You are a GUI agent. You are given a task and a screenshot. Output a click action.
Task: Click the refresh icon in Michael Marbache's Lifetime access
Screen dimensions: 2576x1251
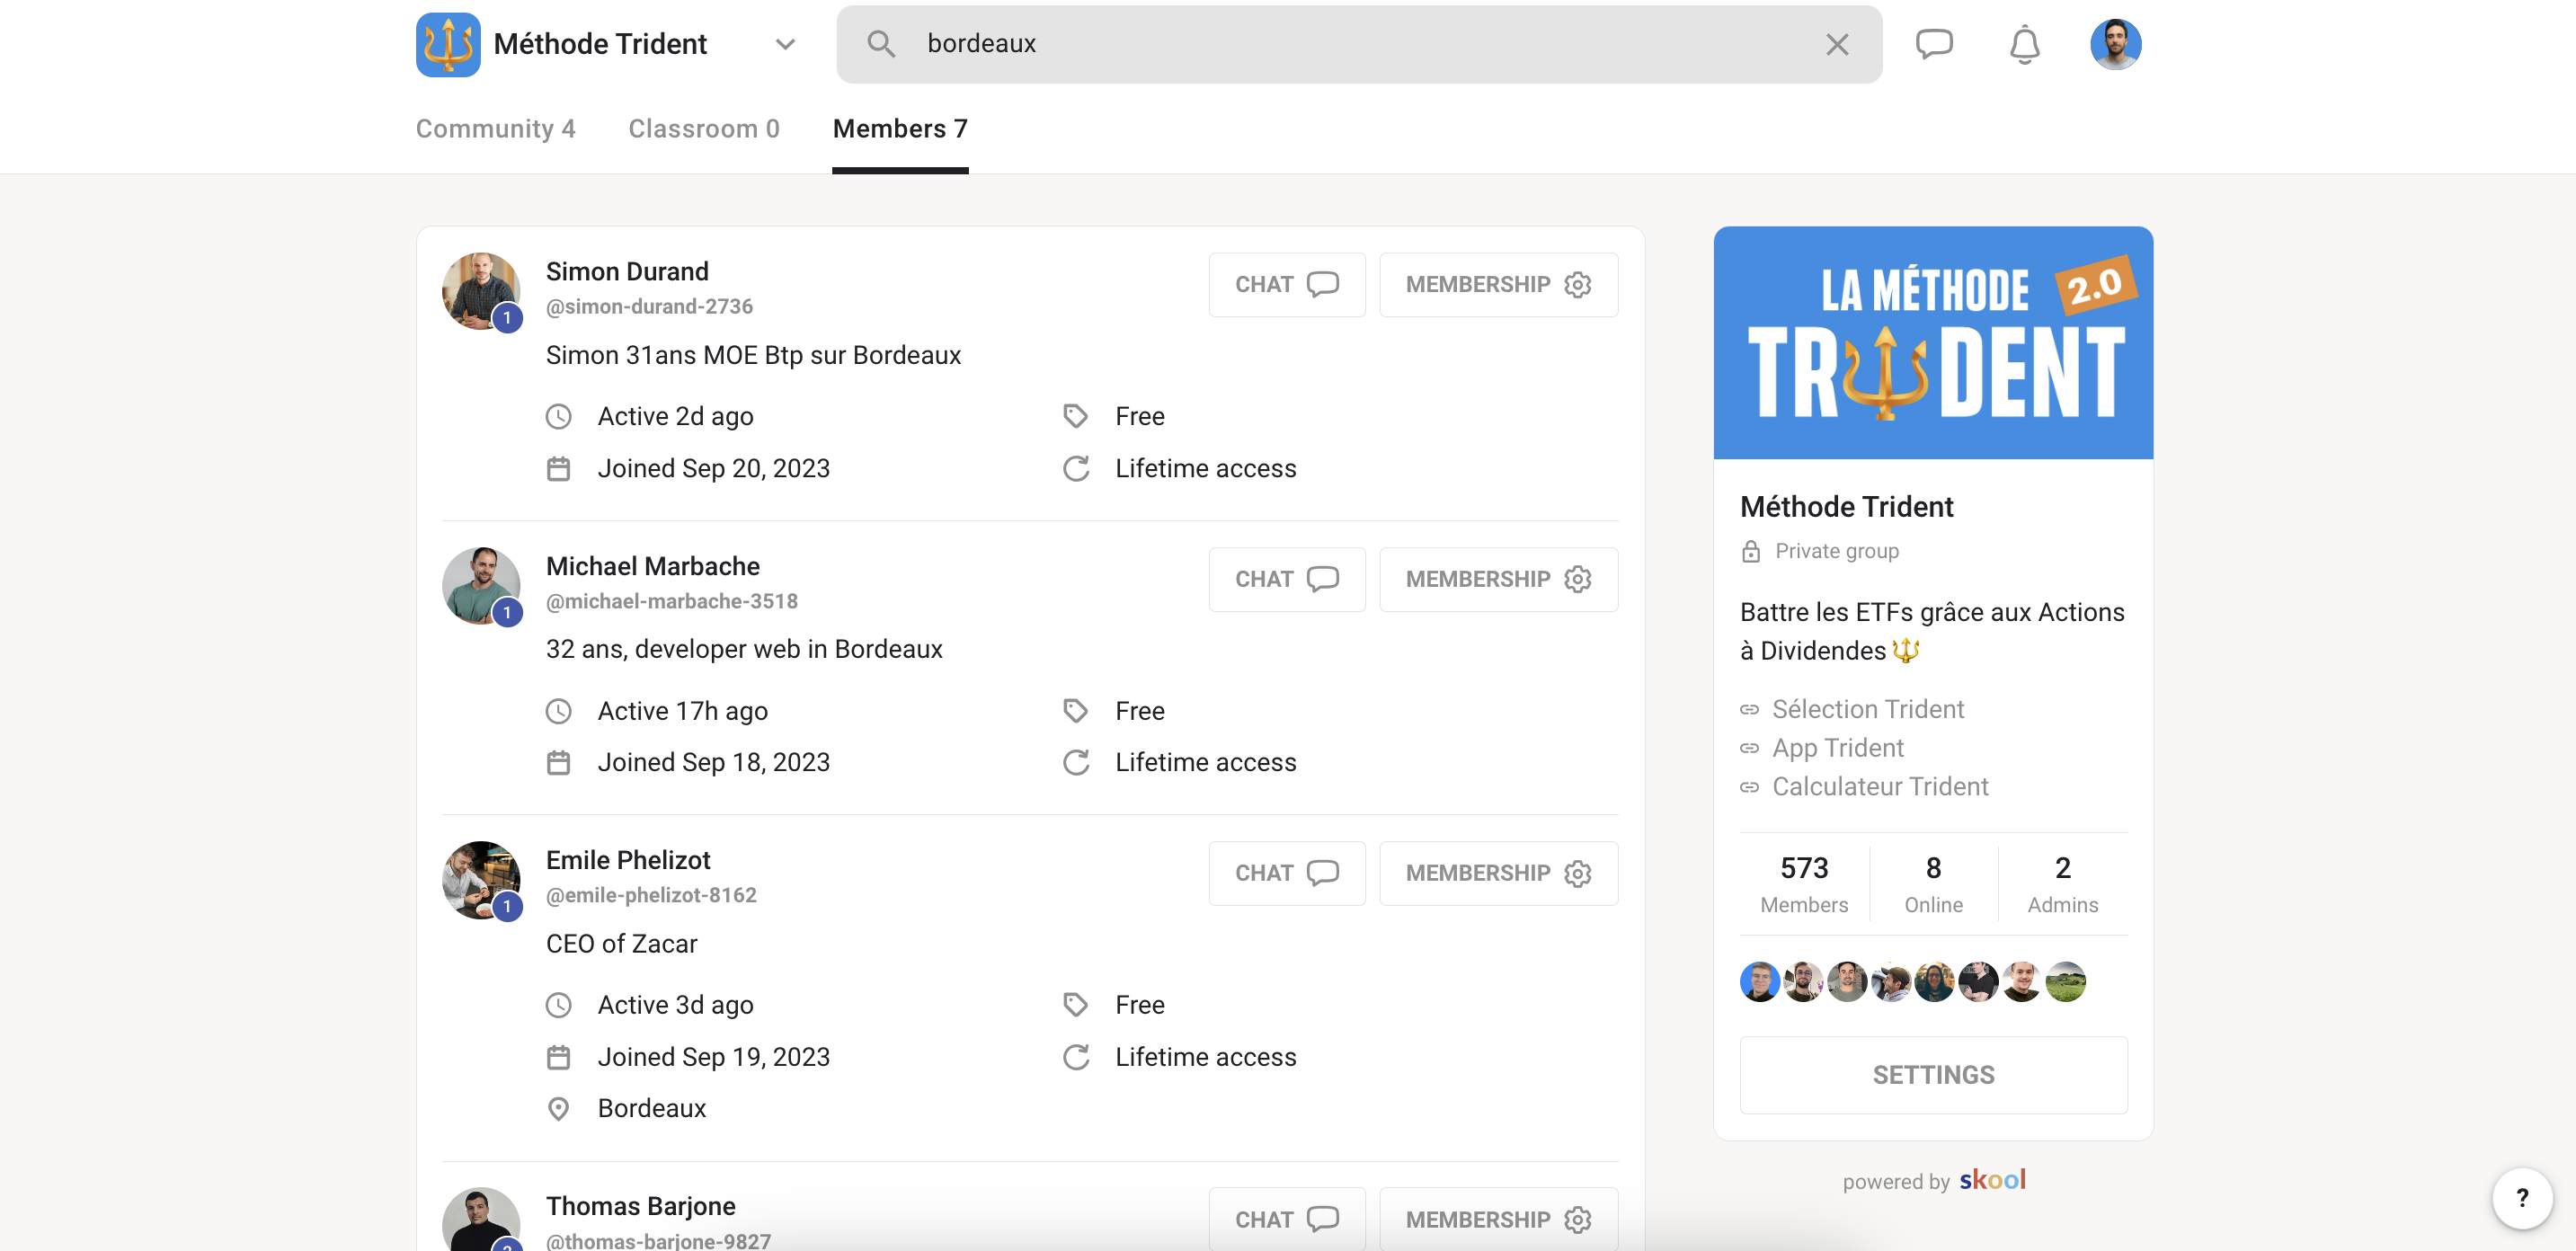[x=1076, y=763]
